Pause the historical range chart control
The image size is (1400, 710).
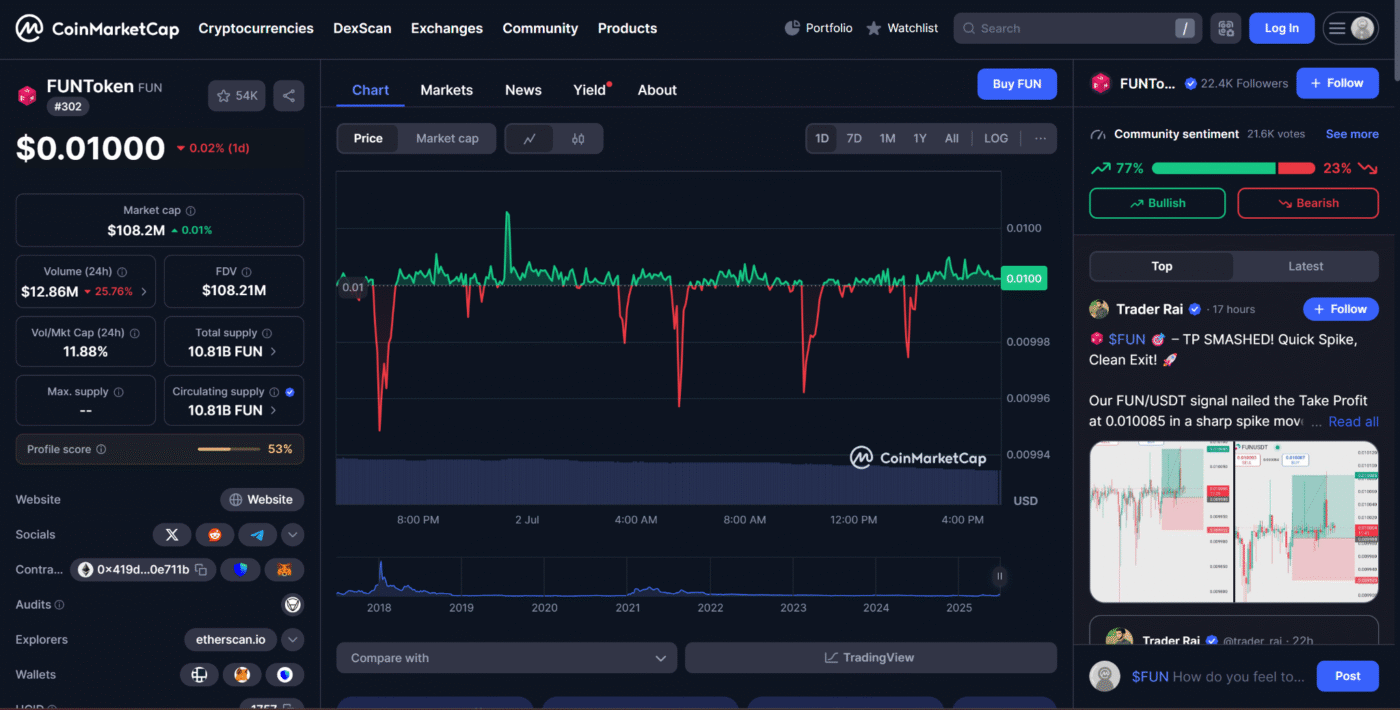999,576
